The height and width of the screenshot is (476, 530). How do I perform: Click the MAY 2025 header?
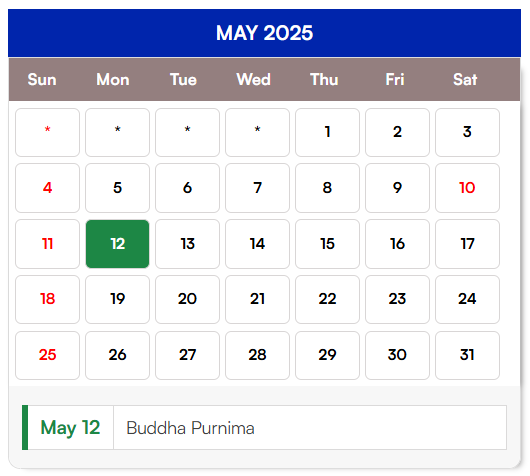(x=264, y=33)
